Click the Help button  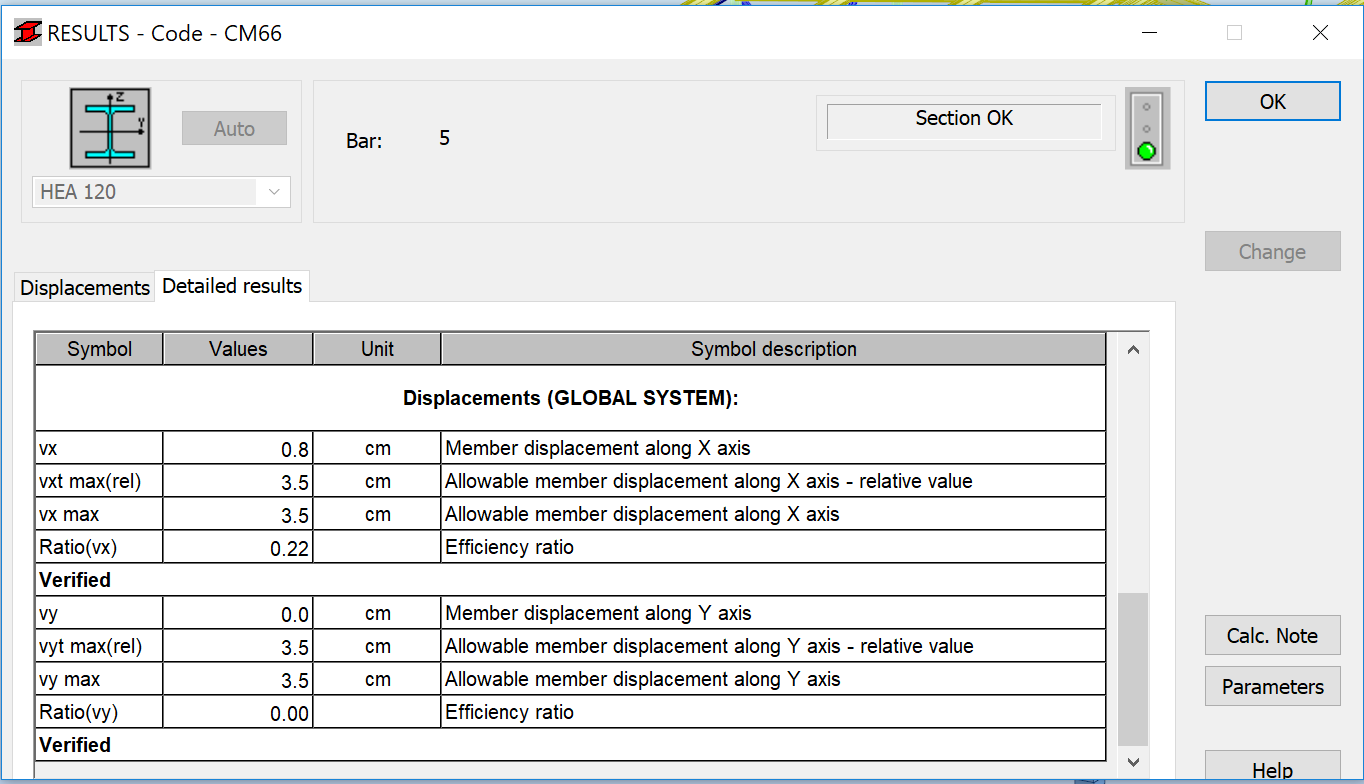click(x=1272, y=769)
